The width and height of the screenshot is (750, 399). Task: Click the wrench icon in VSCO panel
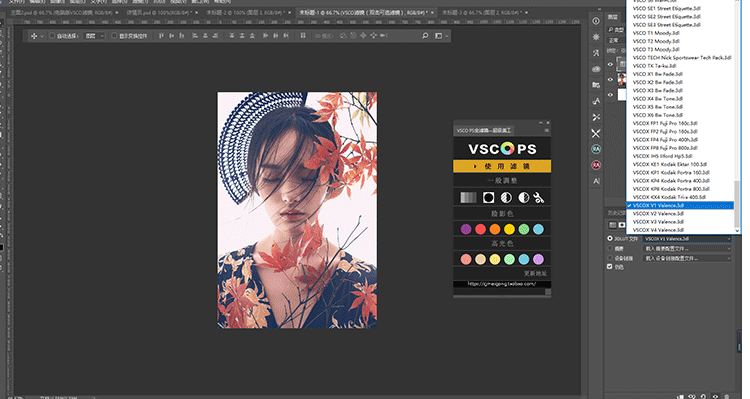540,198
